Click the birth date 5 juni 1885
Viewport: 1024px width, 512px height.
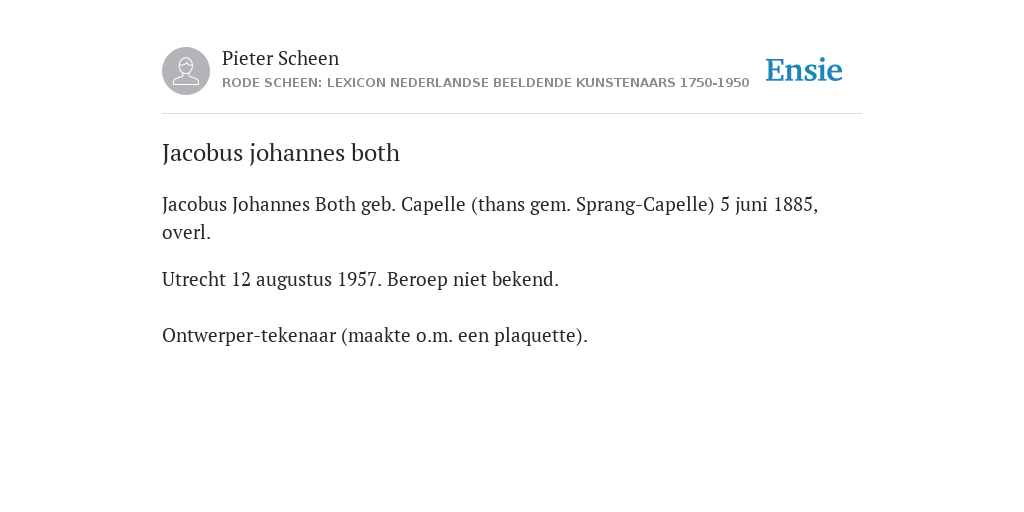pos(767,204)
